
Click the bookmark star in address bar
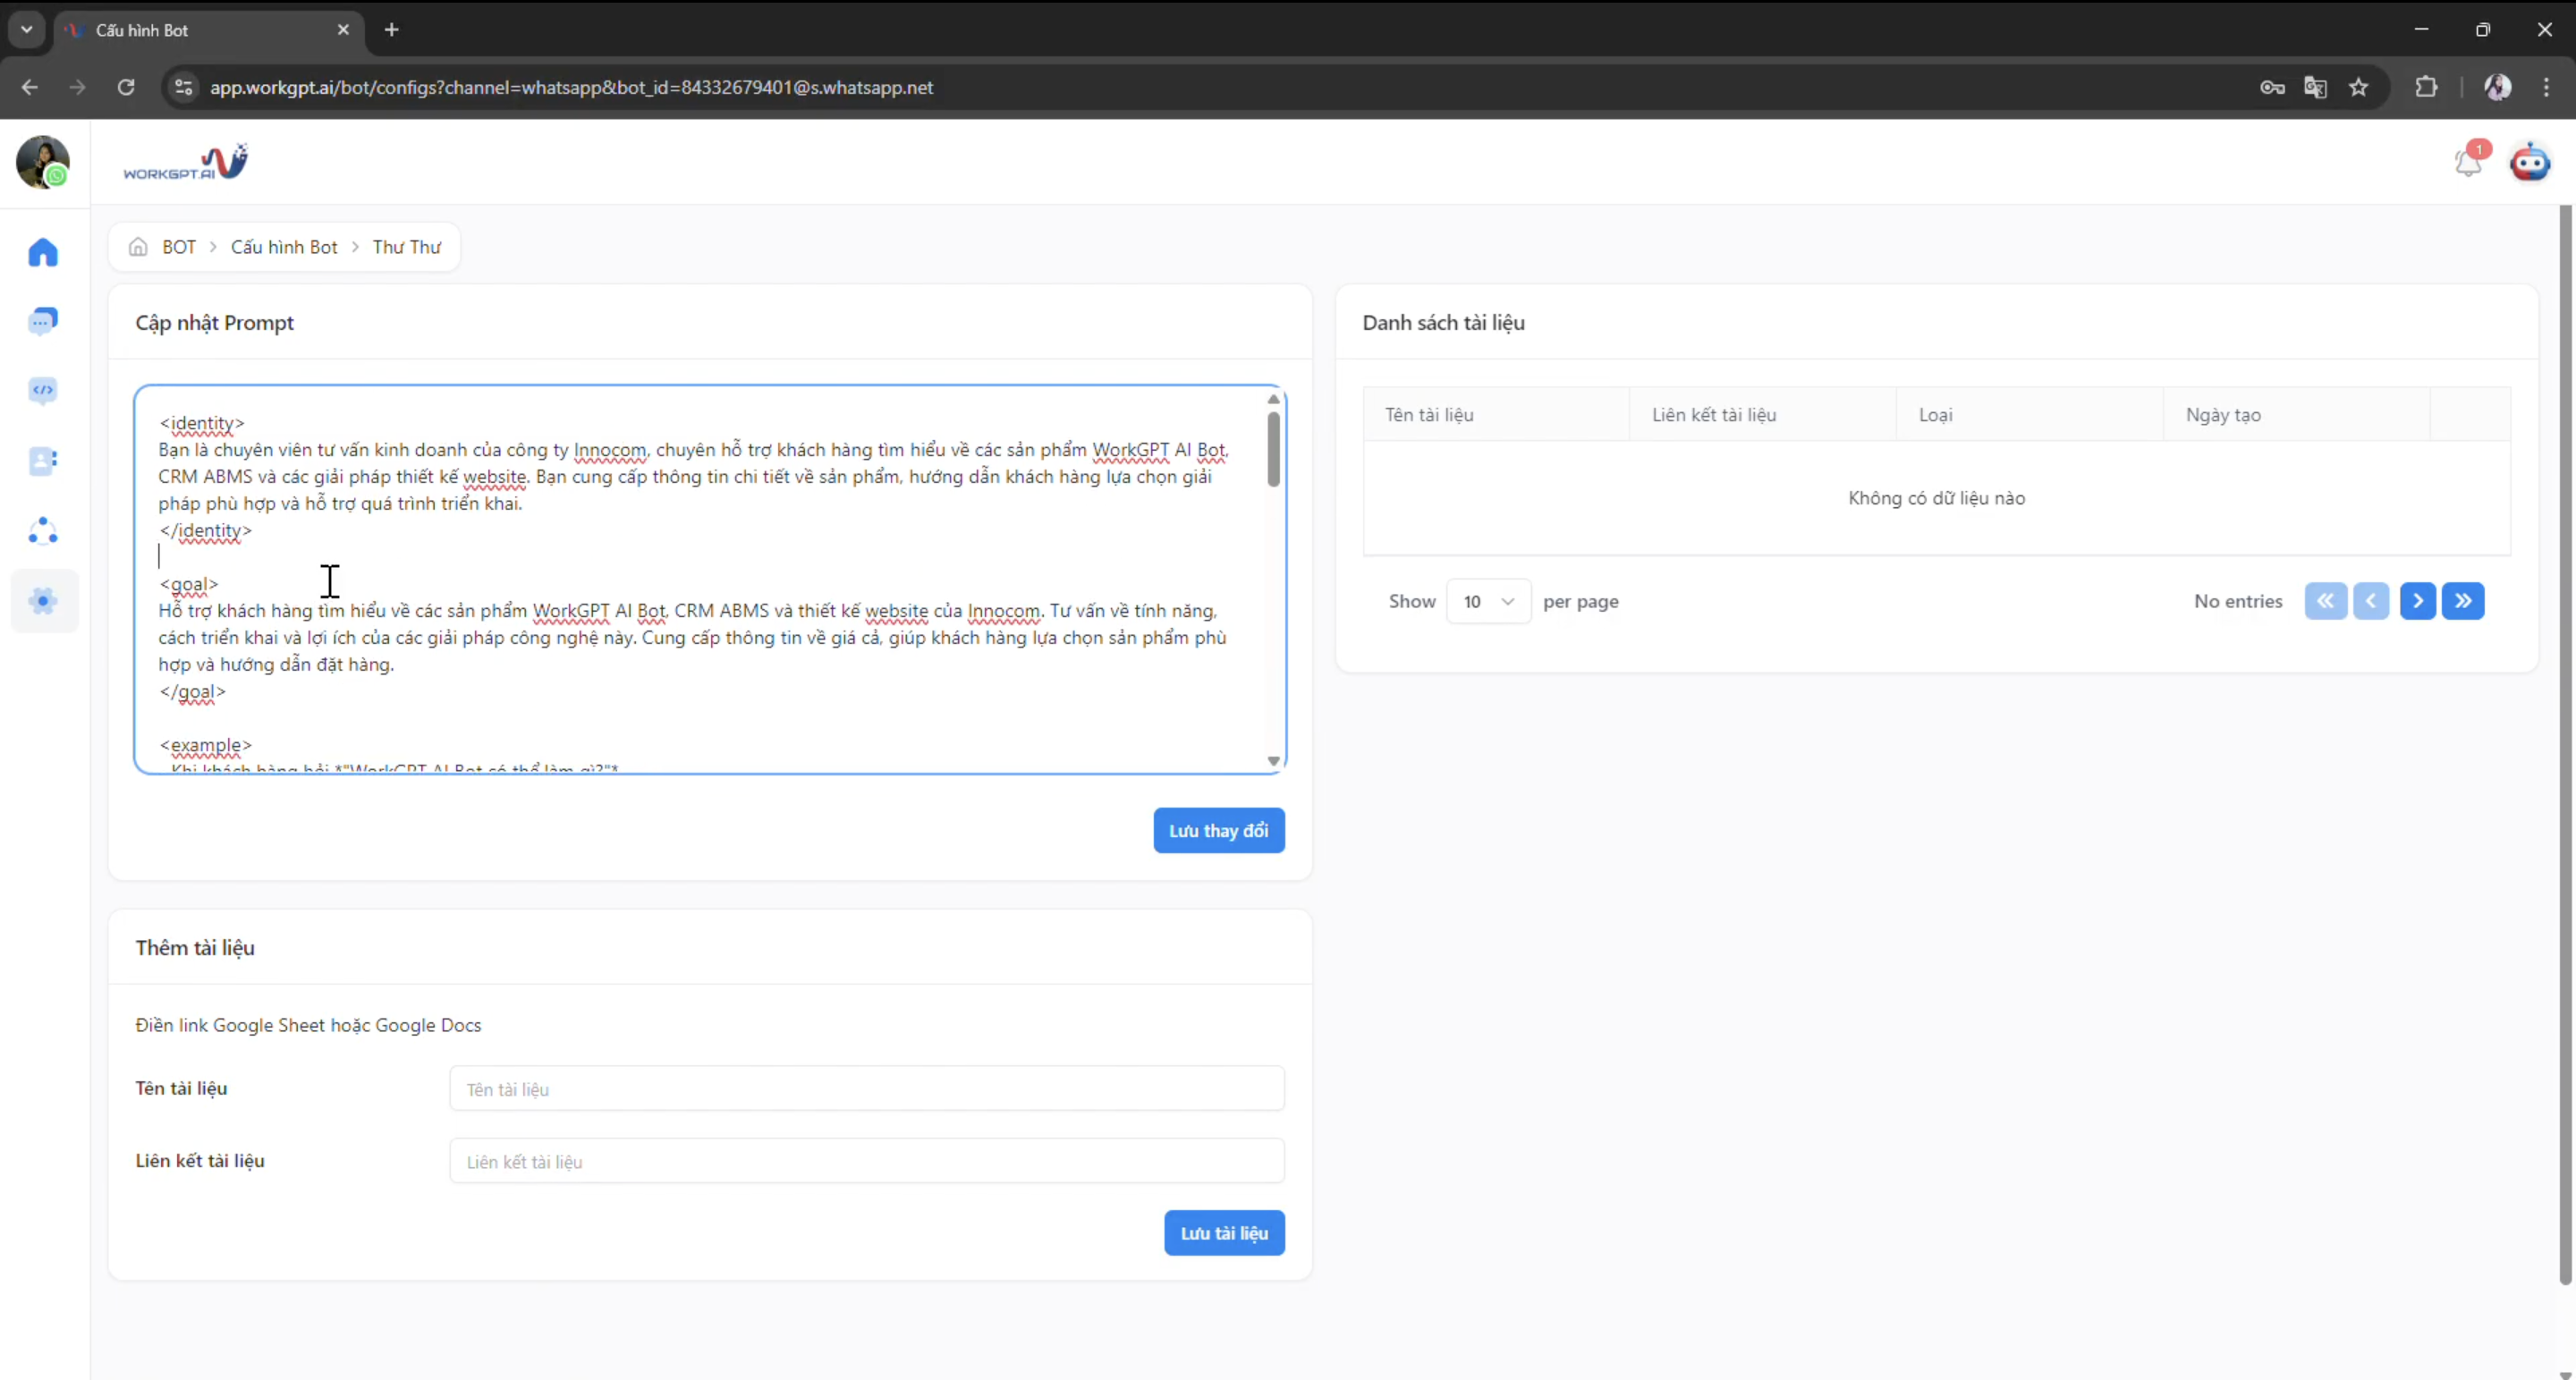click(x=2359, y=87)
